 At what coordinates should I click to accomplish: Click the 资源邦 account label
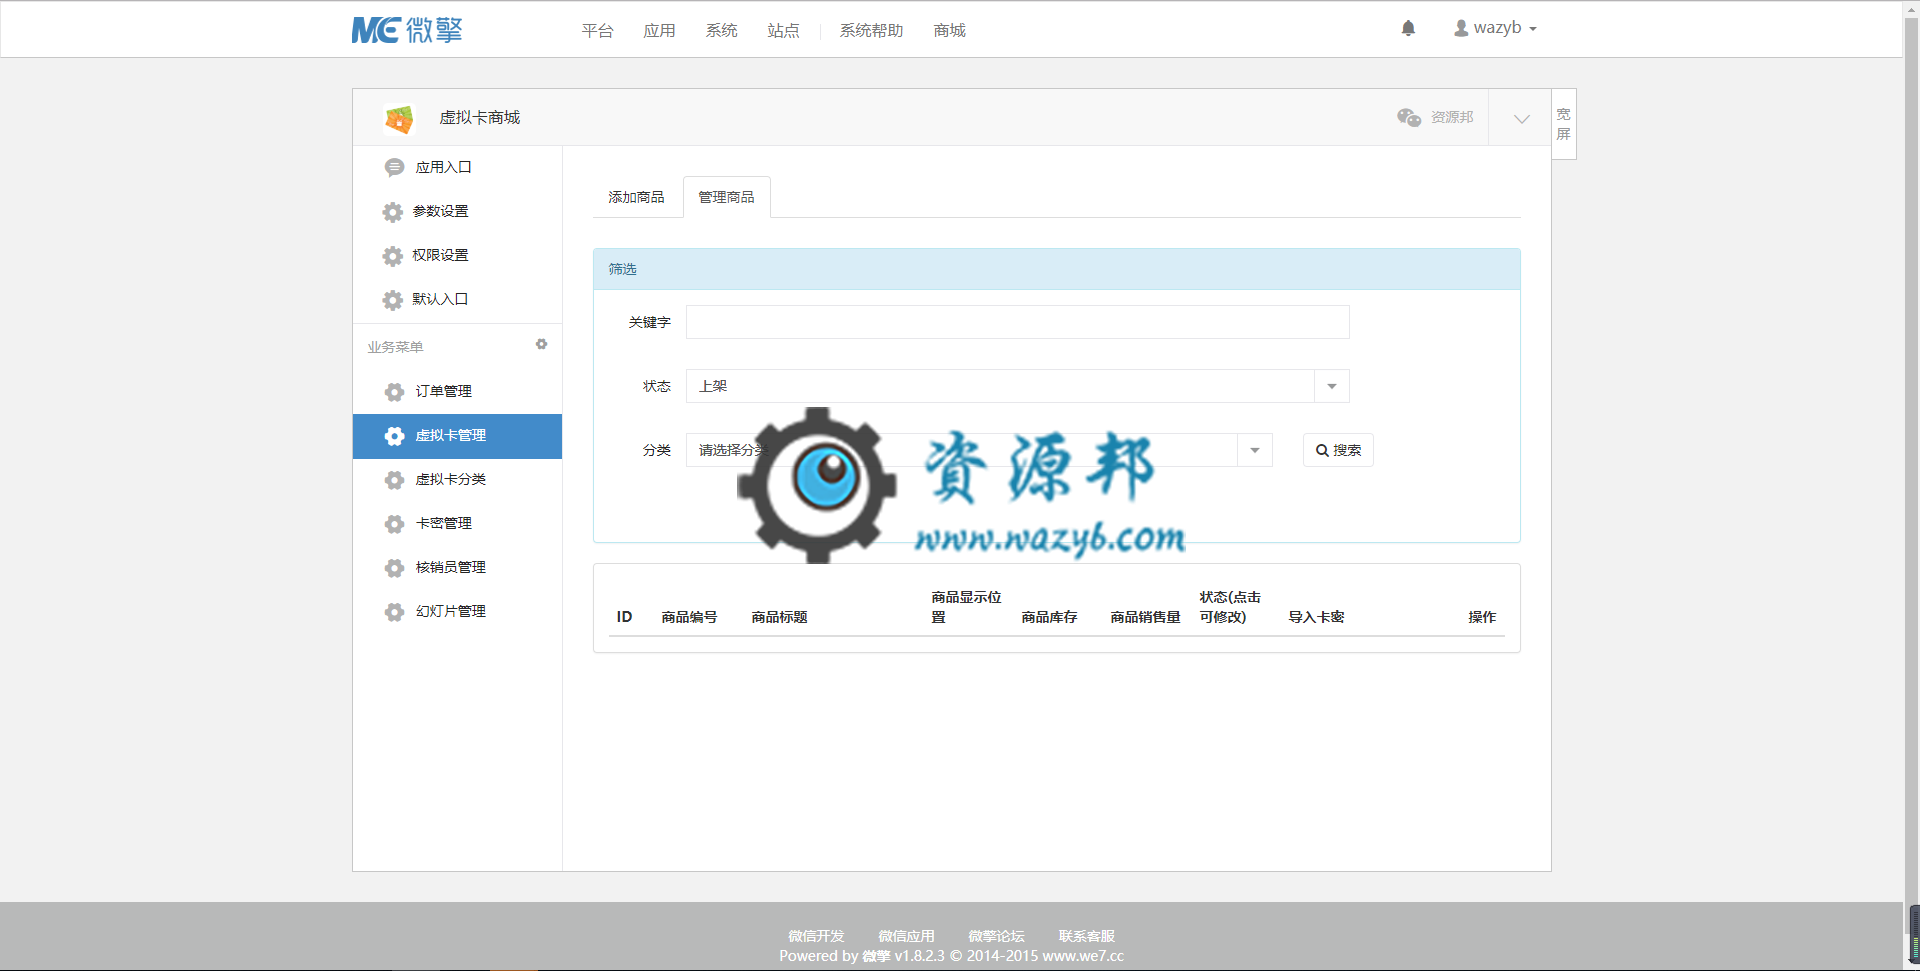pos(1452,117)
